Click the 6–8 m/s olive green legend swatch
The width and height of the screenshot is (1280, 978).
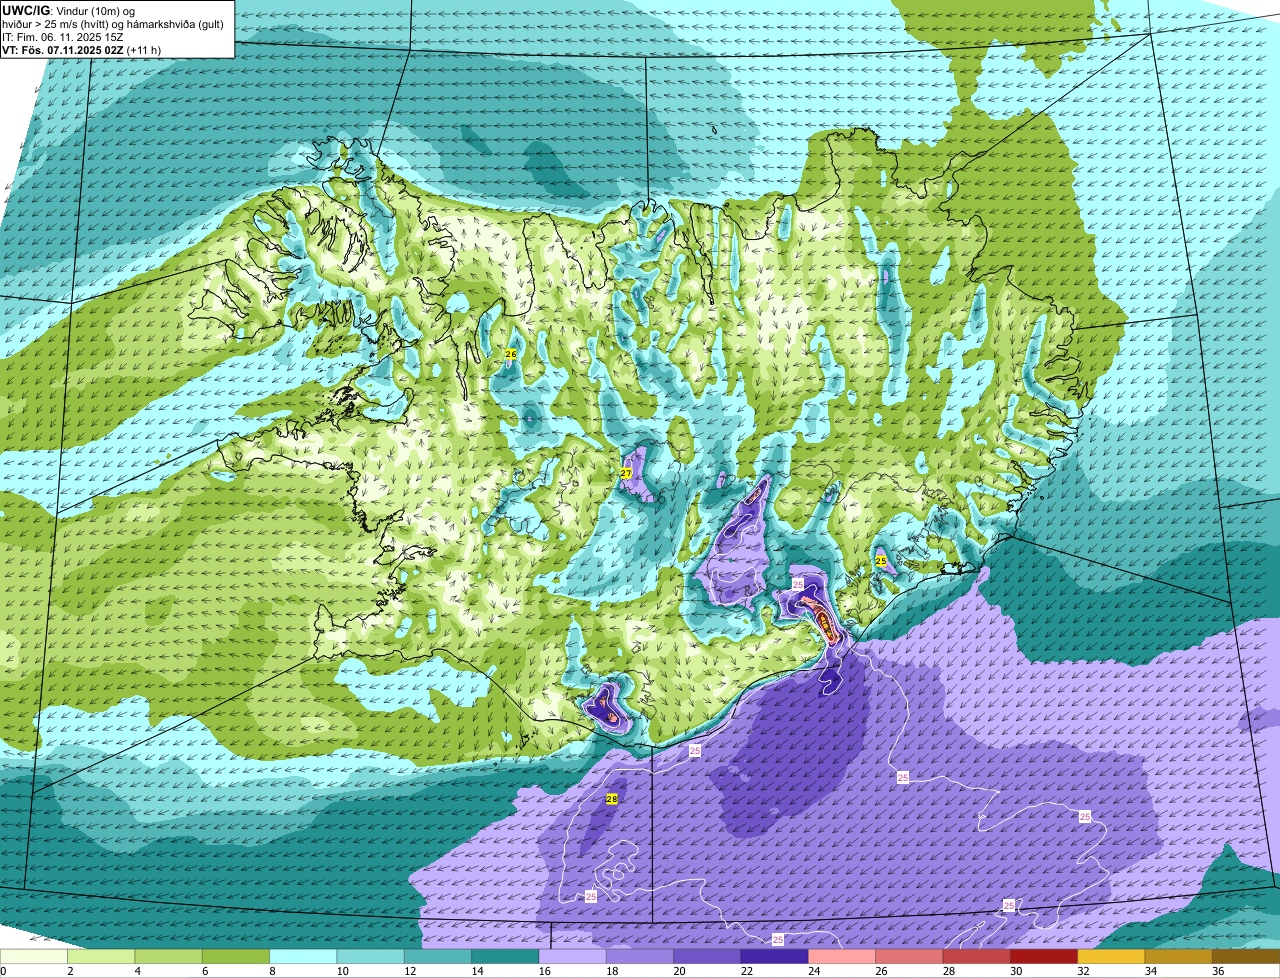[236, 956]
